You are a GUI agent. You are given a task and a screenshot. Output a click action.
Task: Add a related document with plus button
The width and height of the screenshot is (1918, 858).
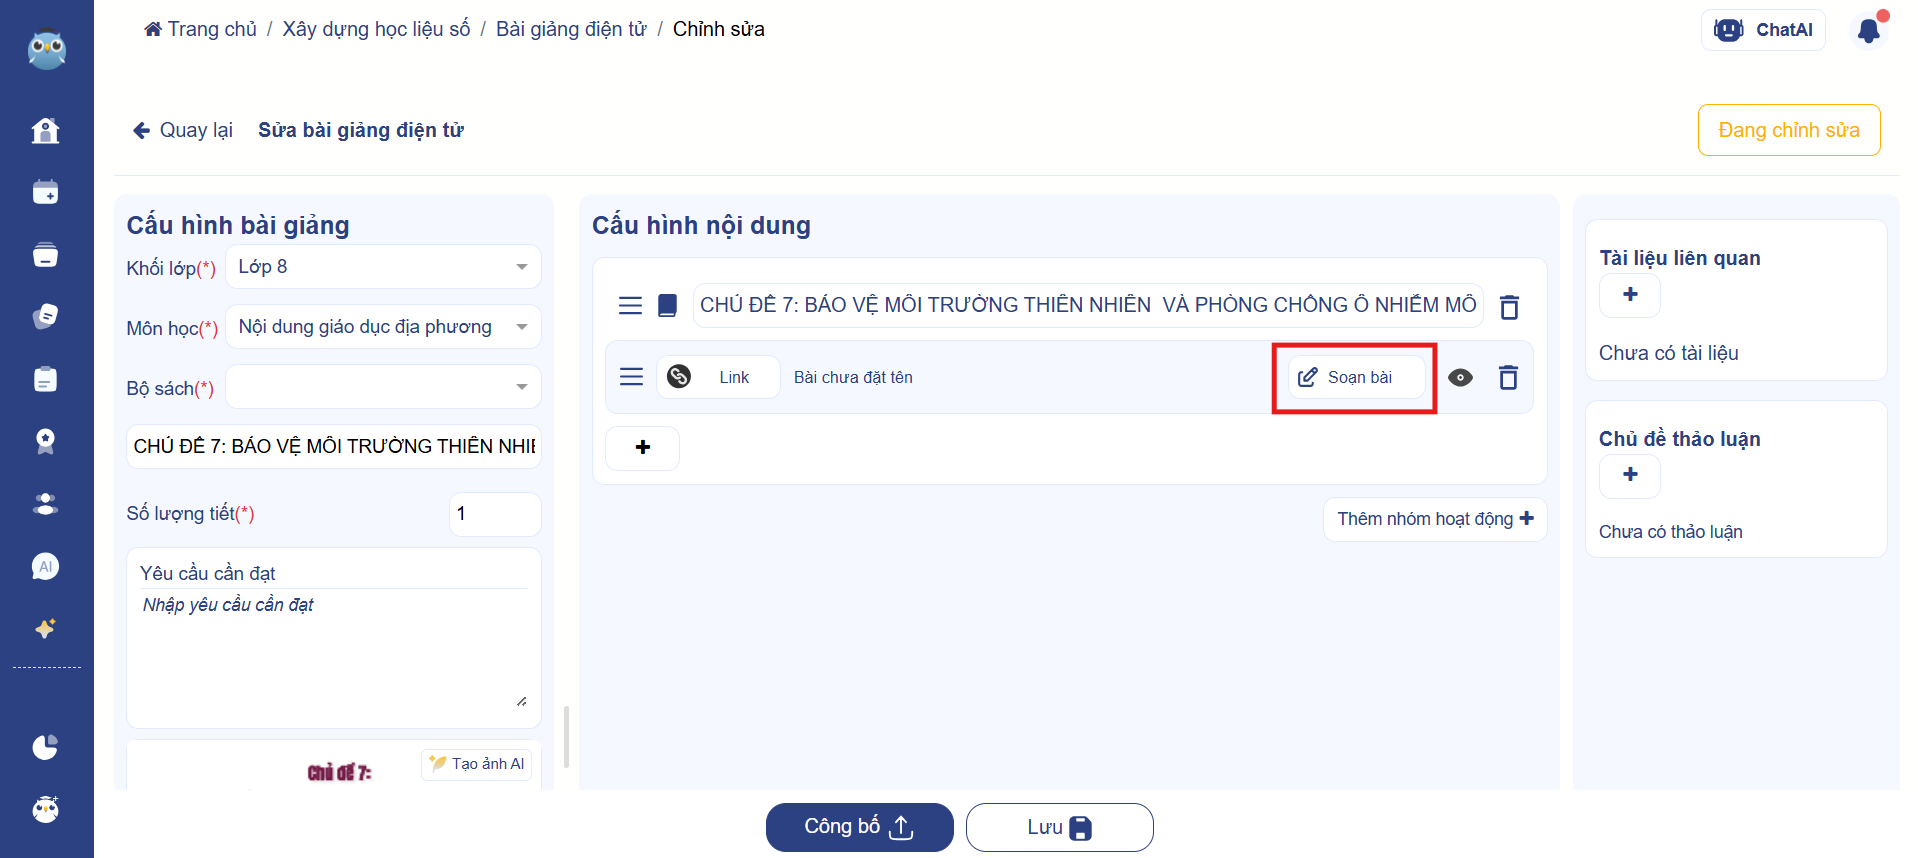coord(1630,295)
